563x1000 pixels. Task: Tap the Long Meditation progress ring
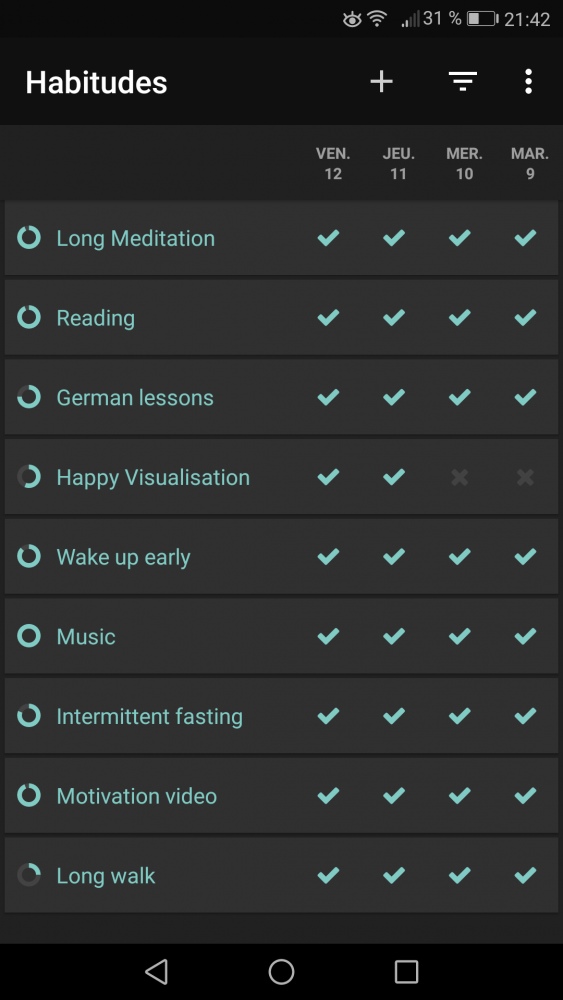29,237
